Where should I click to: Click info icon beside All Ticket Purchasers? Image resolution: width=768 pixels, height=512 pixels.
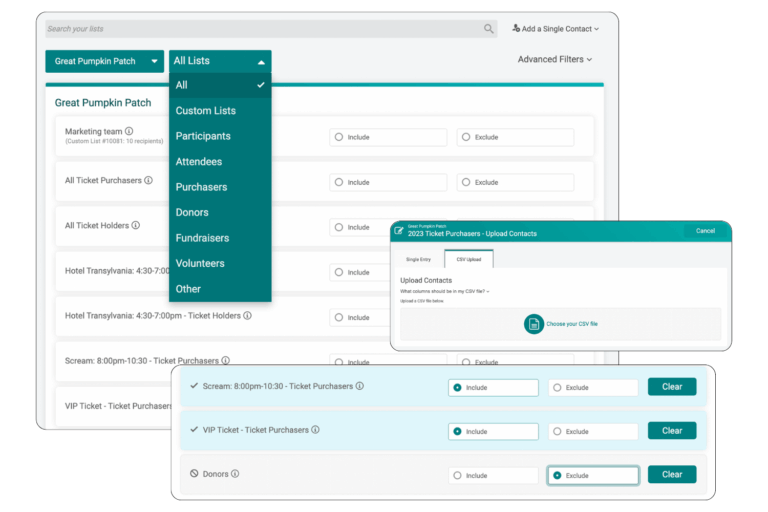(148, 181)
